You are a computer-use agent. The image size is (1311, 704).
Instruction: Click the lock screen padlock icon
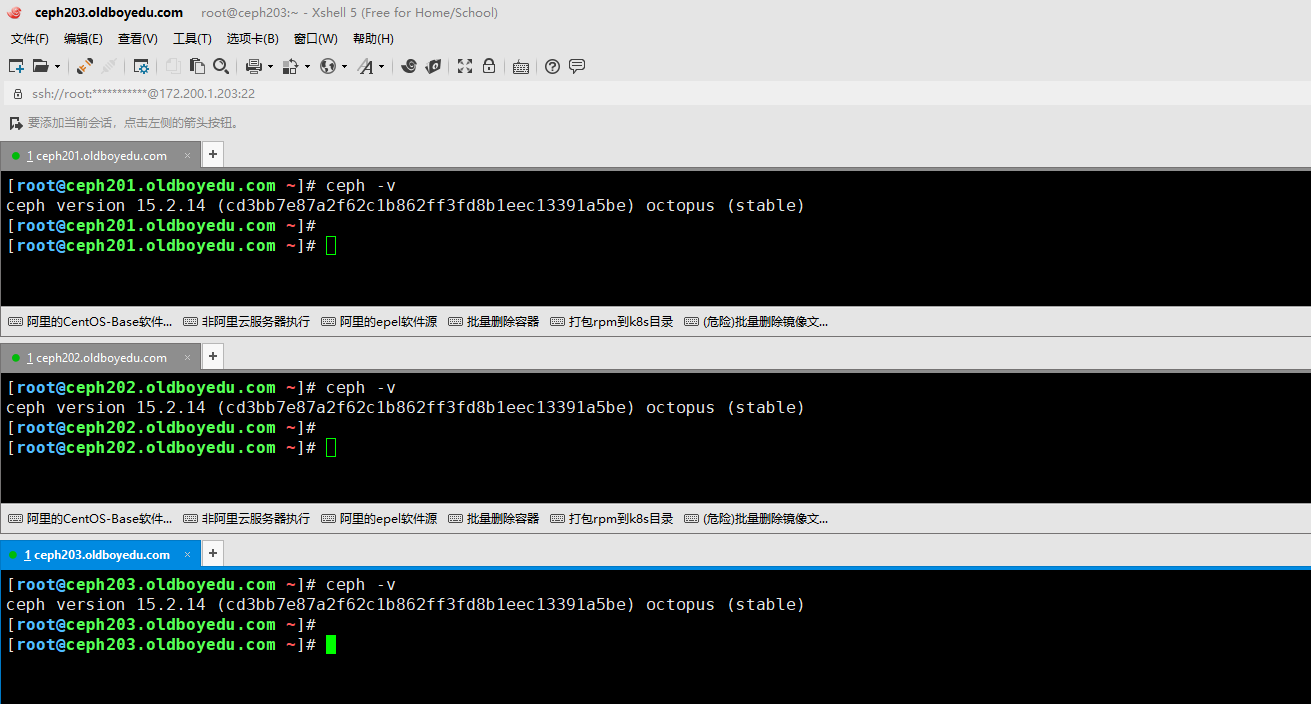[x=489, y=66]
